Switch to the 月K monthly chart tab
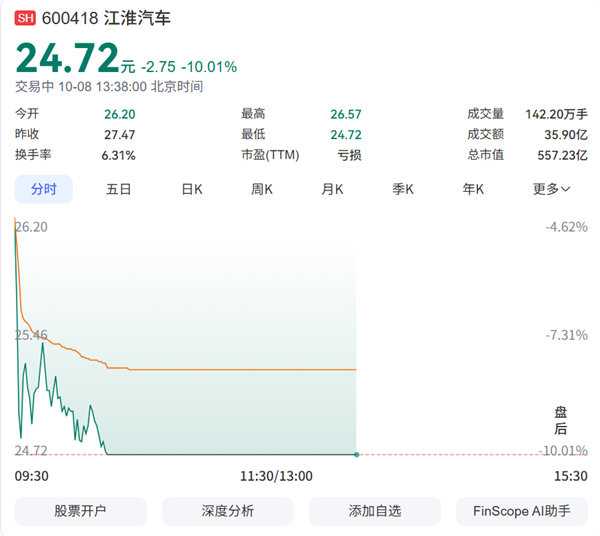The image size is (600, 536). tap(332, 189)
